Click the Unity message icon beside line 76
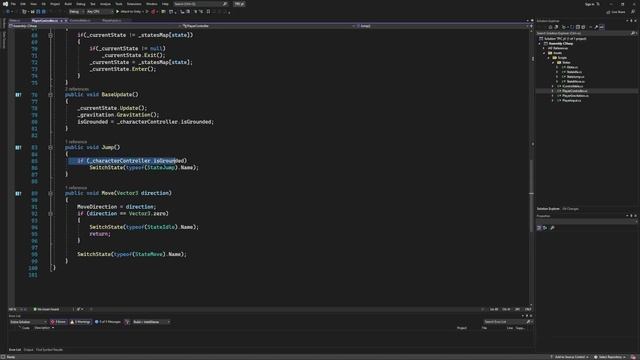 [x=18, y=95]
